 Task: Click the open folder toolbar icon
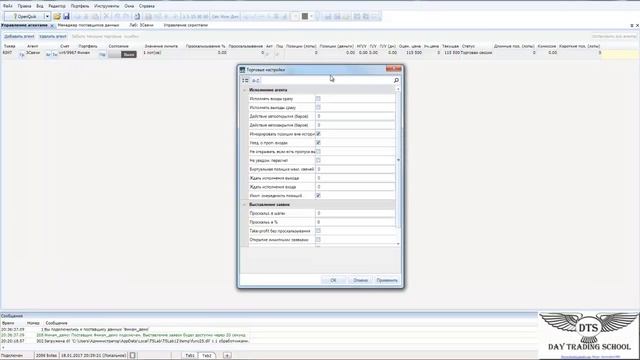click(57, 16)
